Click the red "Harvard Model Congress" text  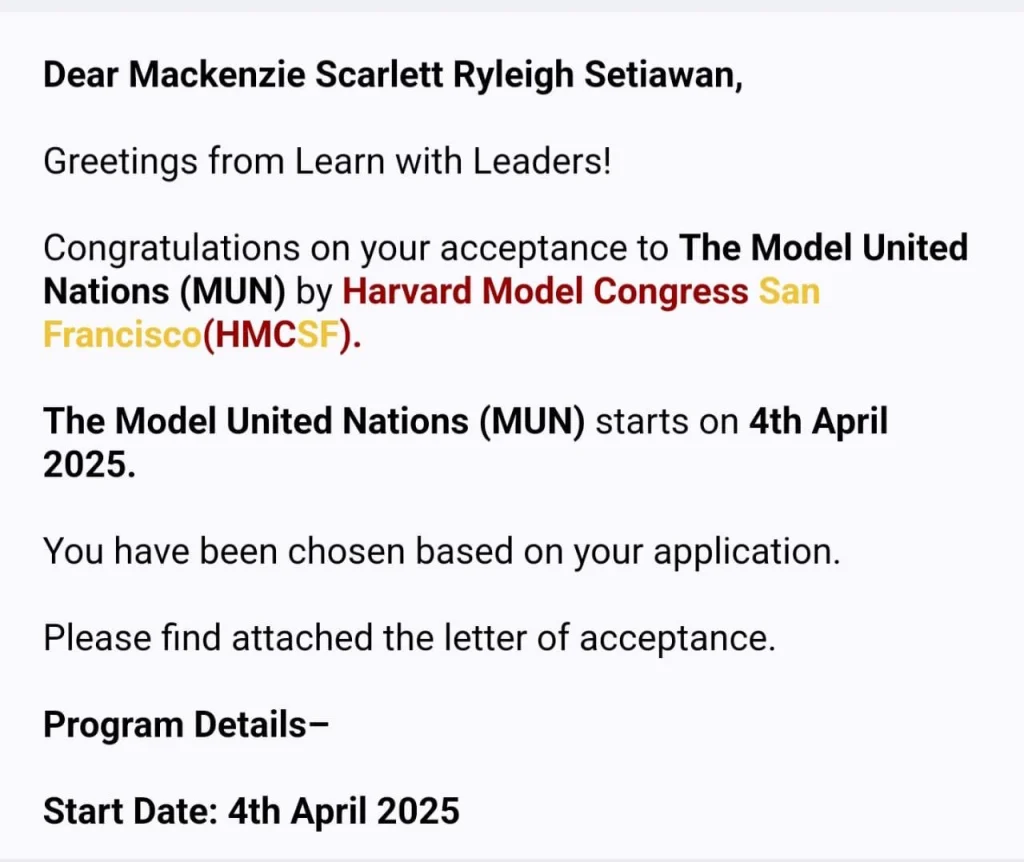click(545, 291)
